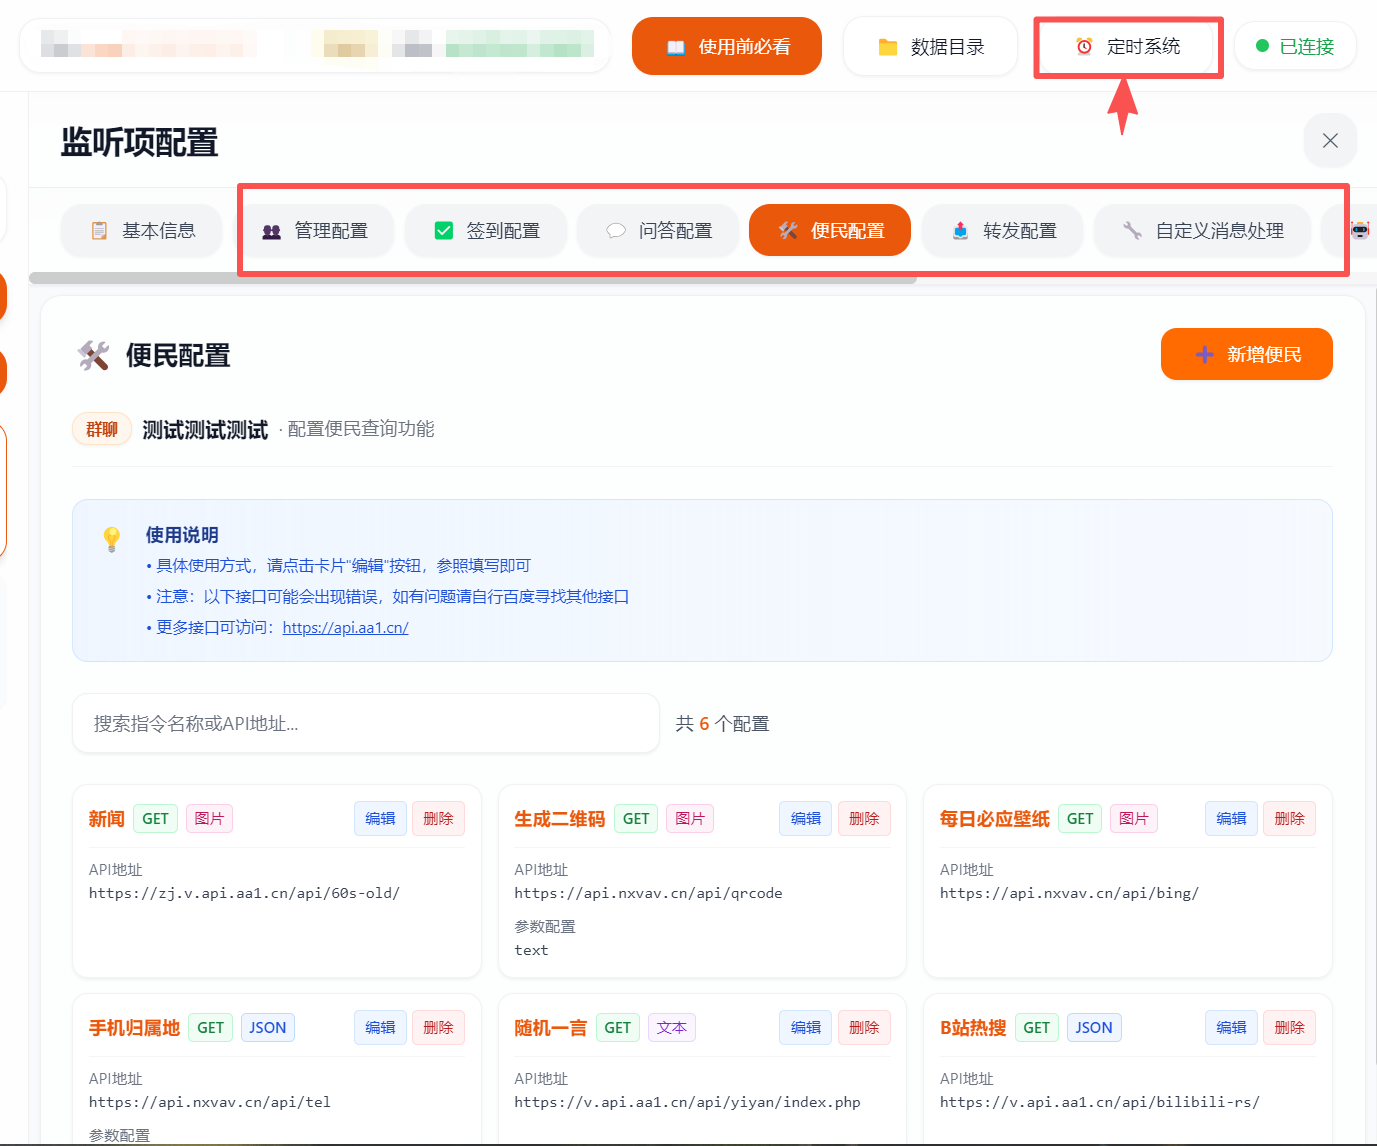Switch to the 基本信息 tab
Image resolution: width=1377 pixels, height=1146 pixels.
click(141, 230)
